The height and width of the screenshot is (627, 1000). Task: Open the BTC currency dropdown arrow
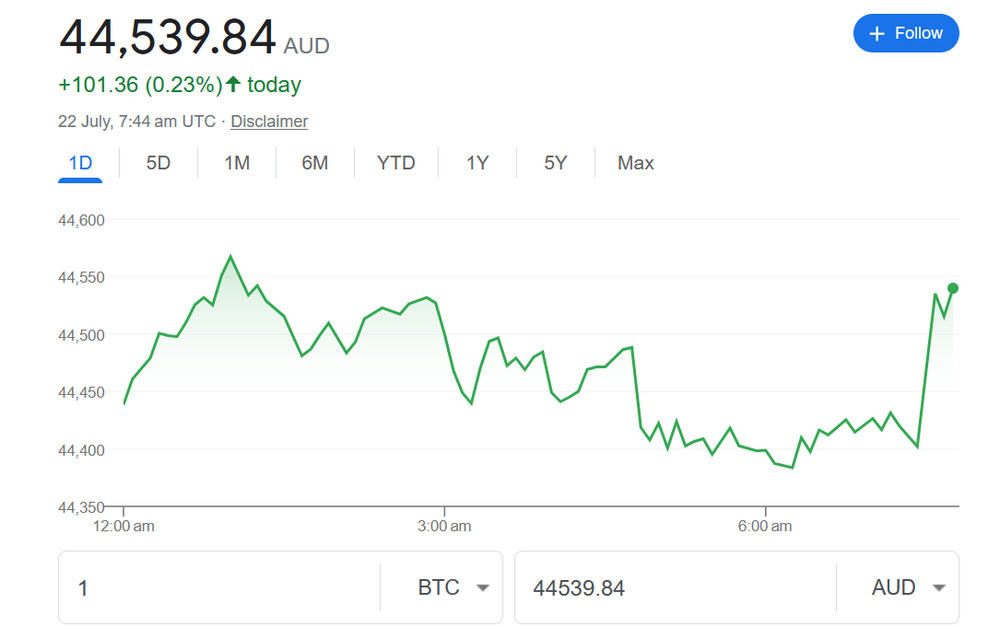pos(483,588)
